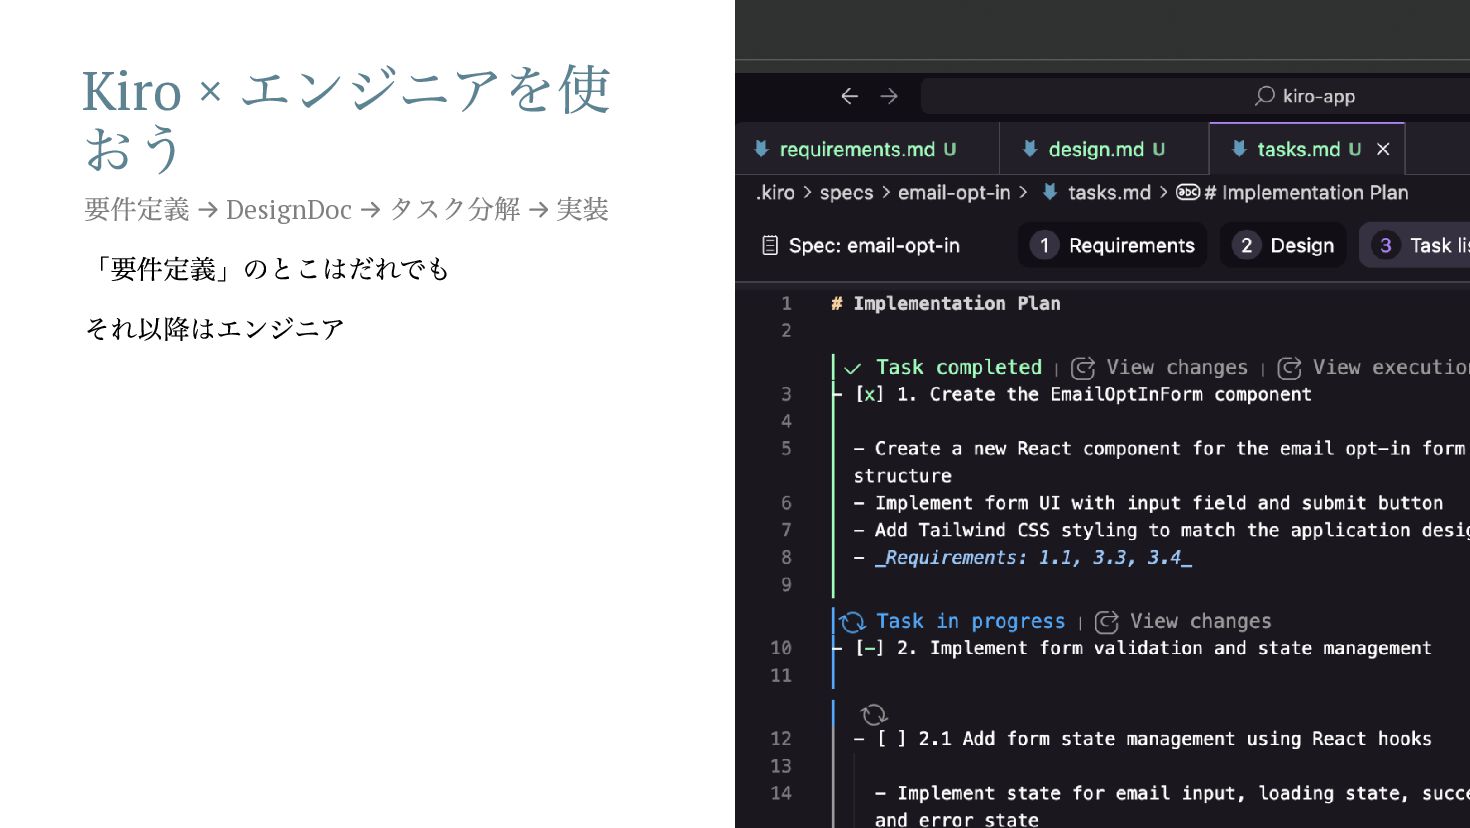Image resolution: width=1470 pixels, height=828 pixels.
Task: Expand chevron after specs breadcrumb
Action: tap(886, 192)
